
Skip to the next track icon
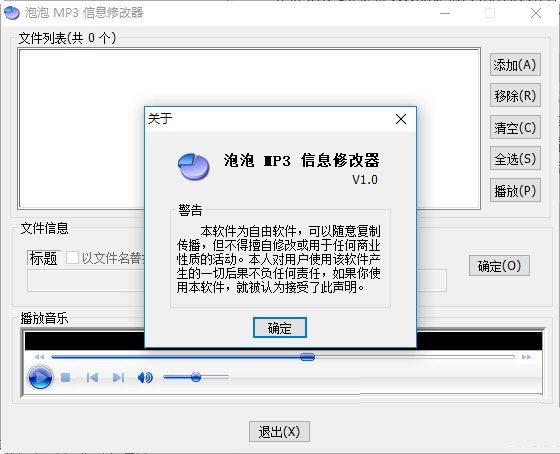[118, 377]
